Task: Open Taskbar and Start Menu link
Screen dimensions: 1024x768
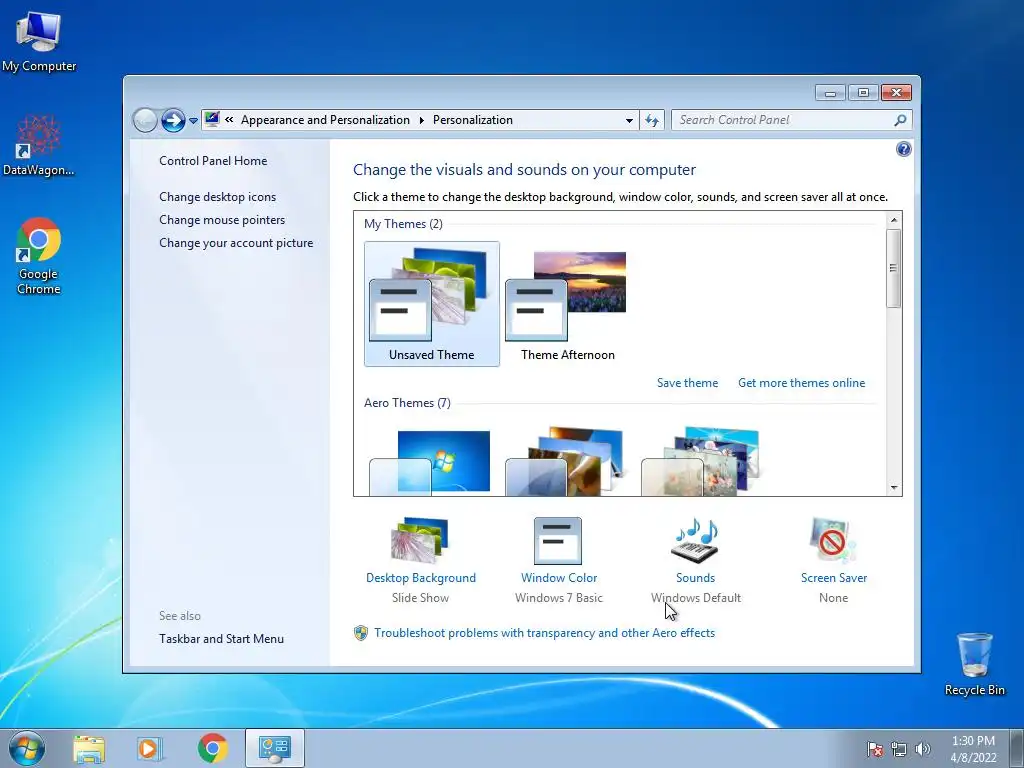Action: point(221,639)
